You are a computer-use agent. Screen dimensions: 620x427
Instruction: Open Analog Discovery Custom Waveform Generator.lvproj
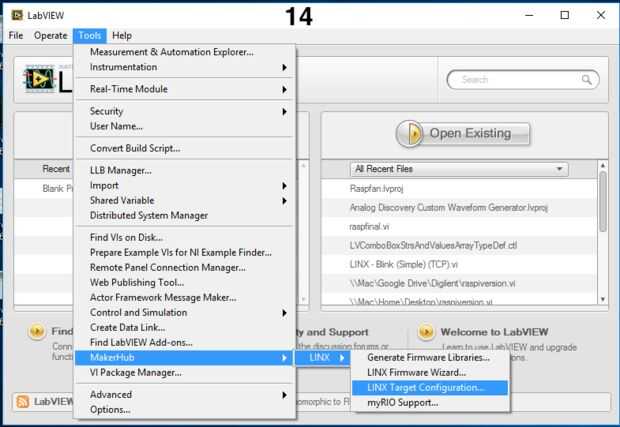coord(449,208)
